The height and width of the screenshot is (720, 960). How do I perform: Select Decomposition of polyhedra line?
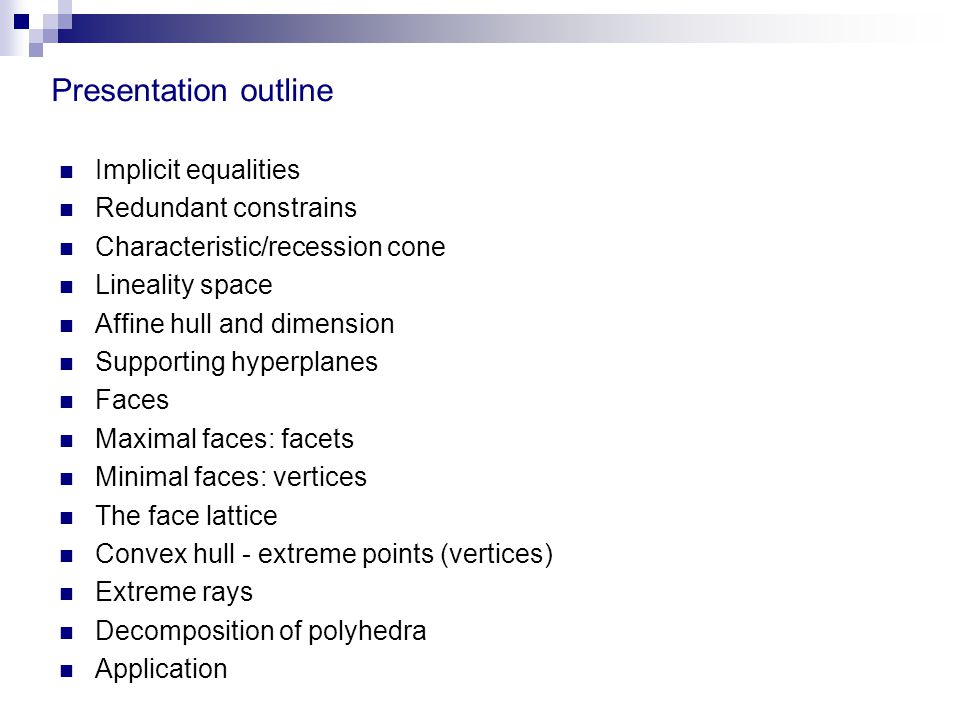(x=260, y=631)
